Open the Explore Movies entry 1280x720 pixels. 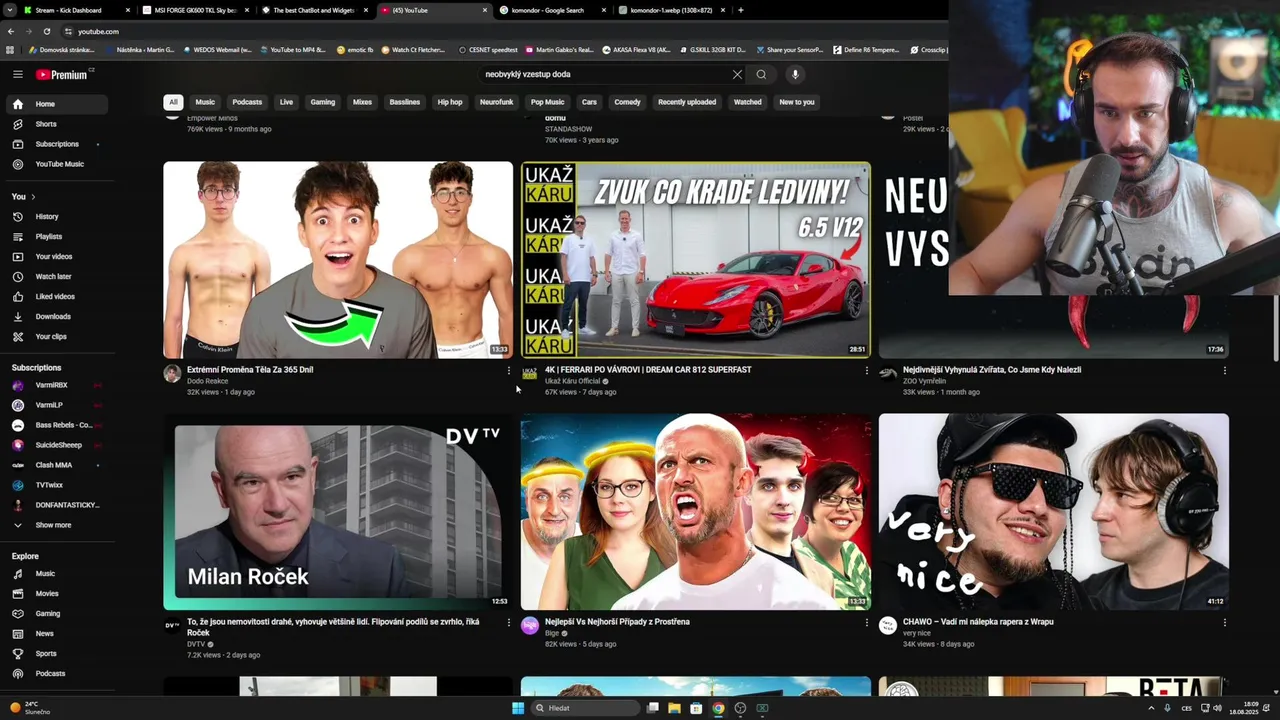(56, 594)
